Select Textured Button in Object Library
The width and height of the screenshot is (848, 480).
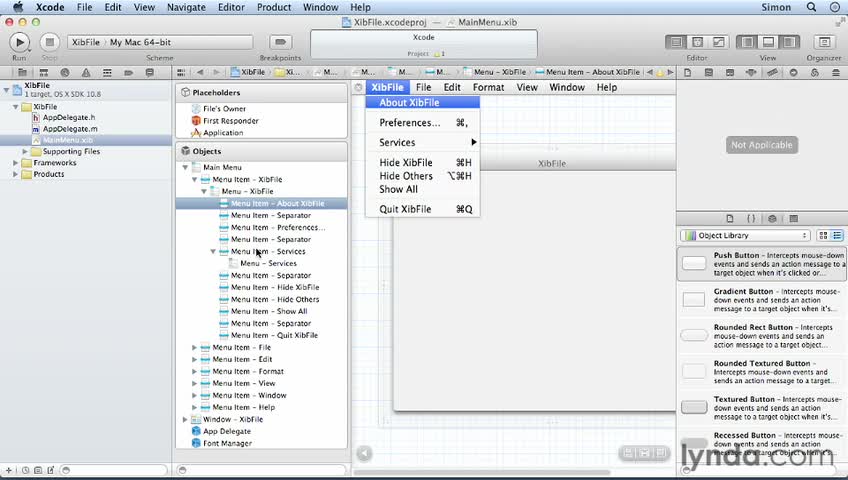coord(761,408)
